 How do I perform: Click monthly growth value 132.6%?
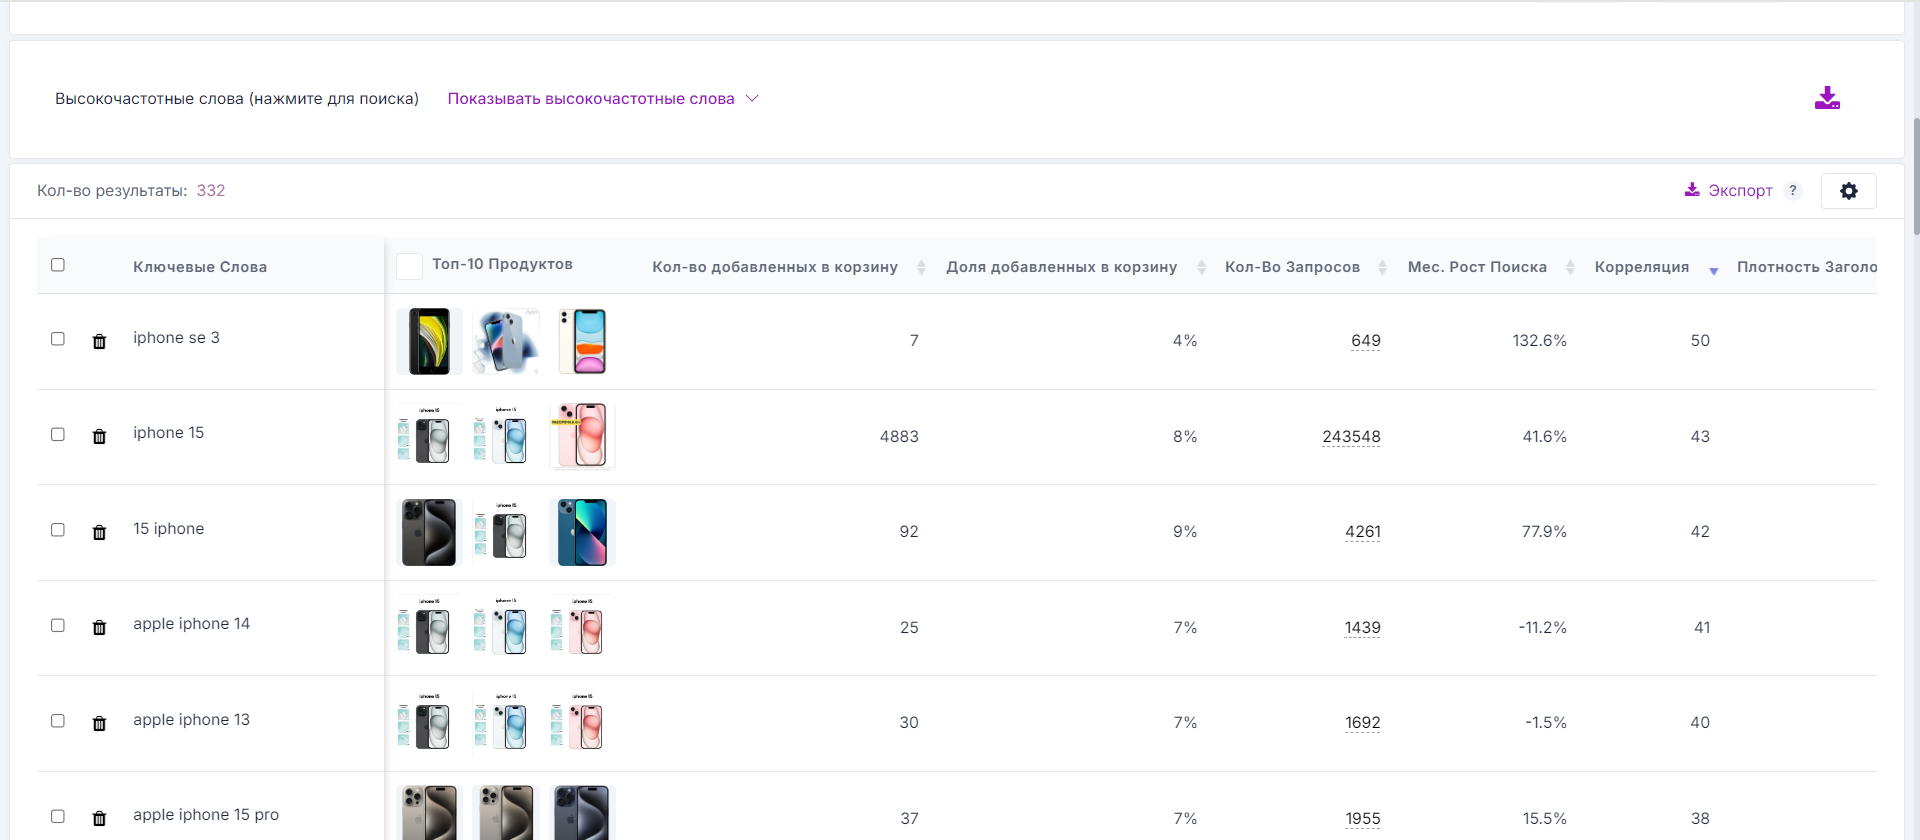coord(1539,341)
